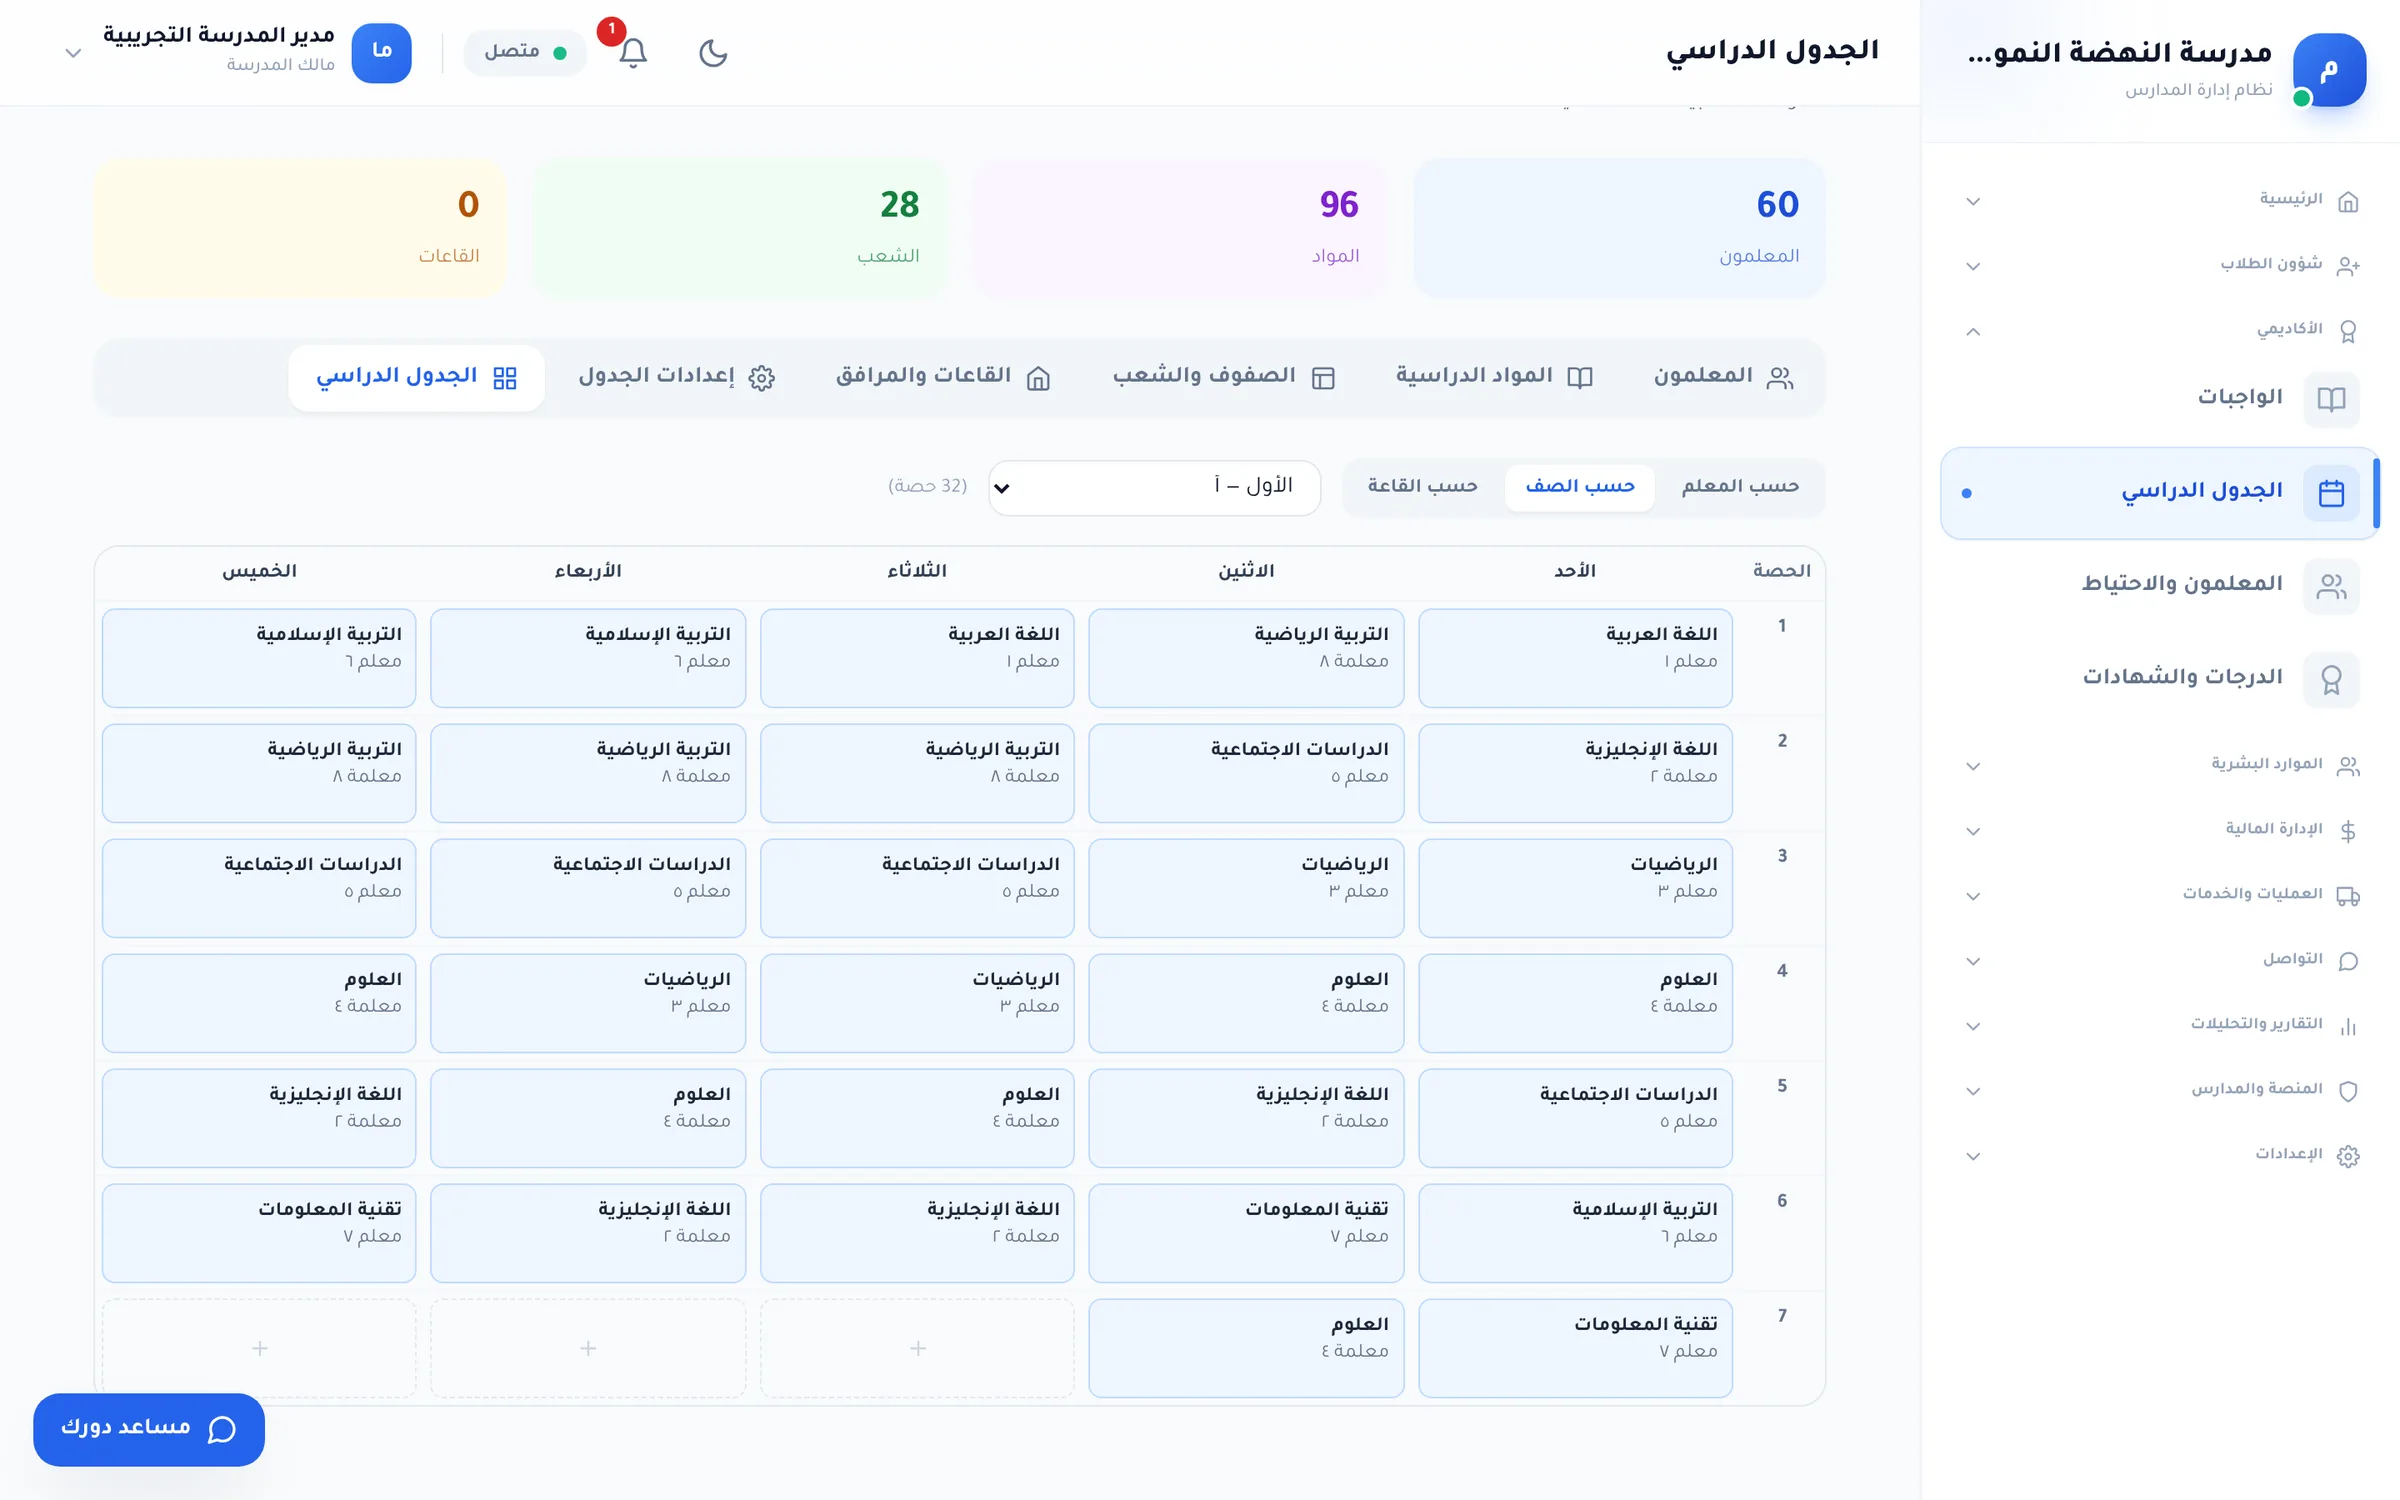
Task: Click Monday period 7 العلوم cell
Action: point(1246,1348)
